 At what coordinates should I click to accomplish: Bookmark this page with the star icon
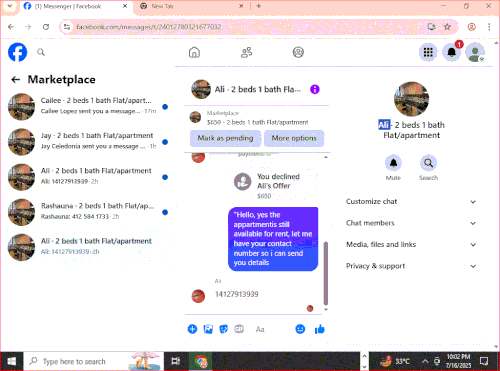click(x=447, y=27)
